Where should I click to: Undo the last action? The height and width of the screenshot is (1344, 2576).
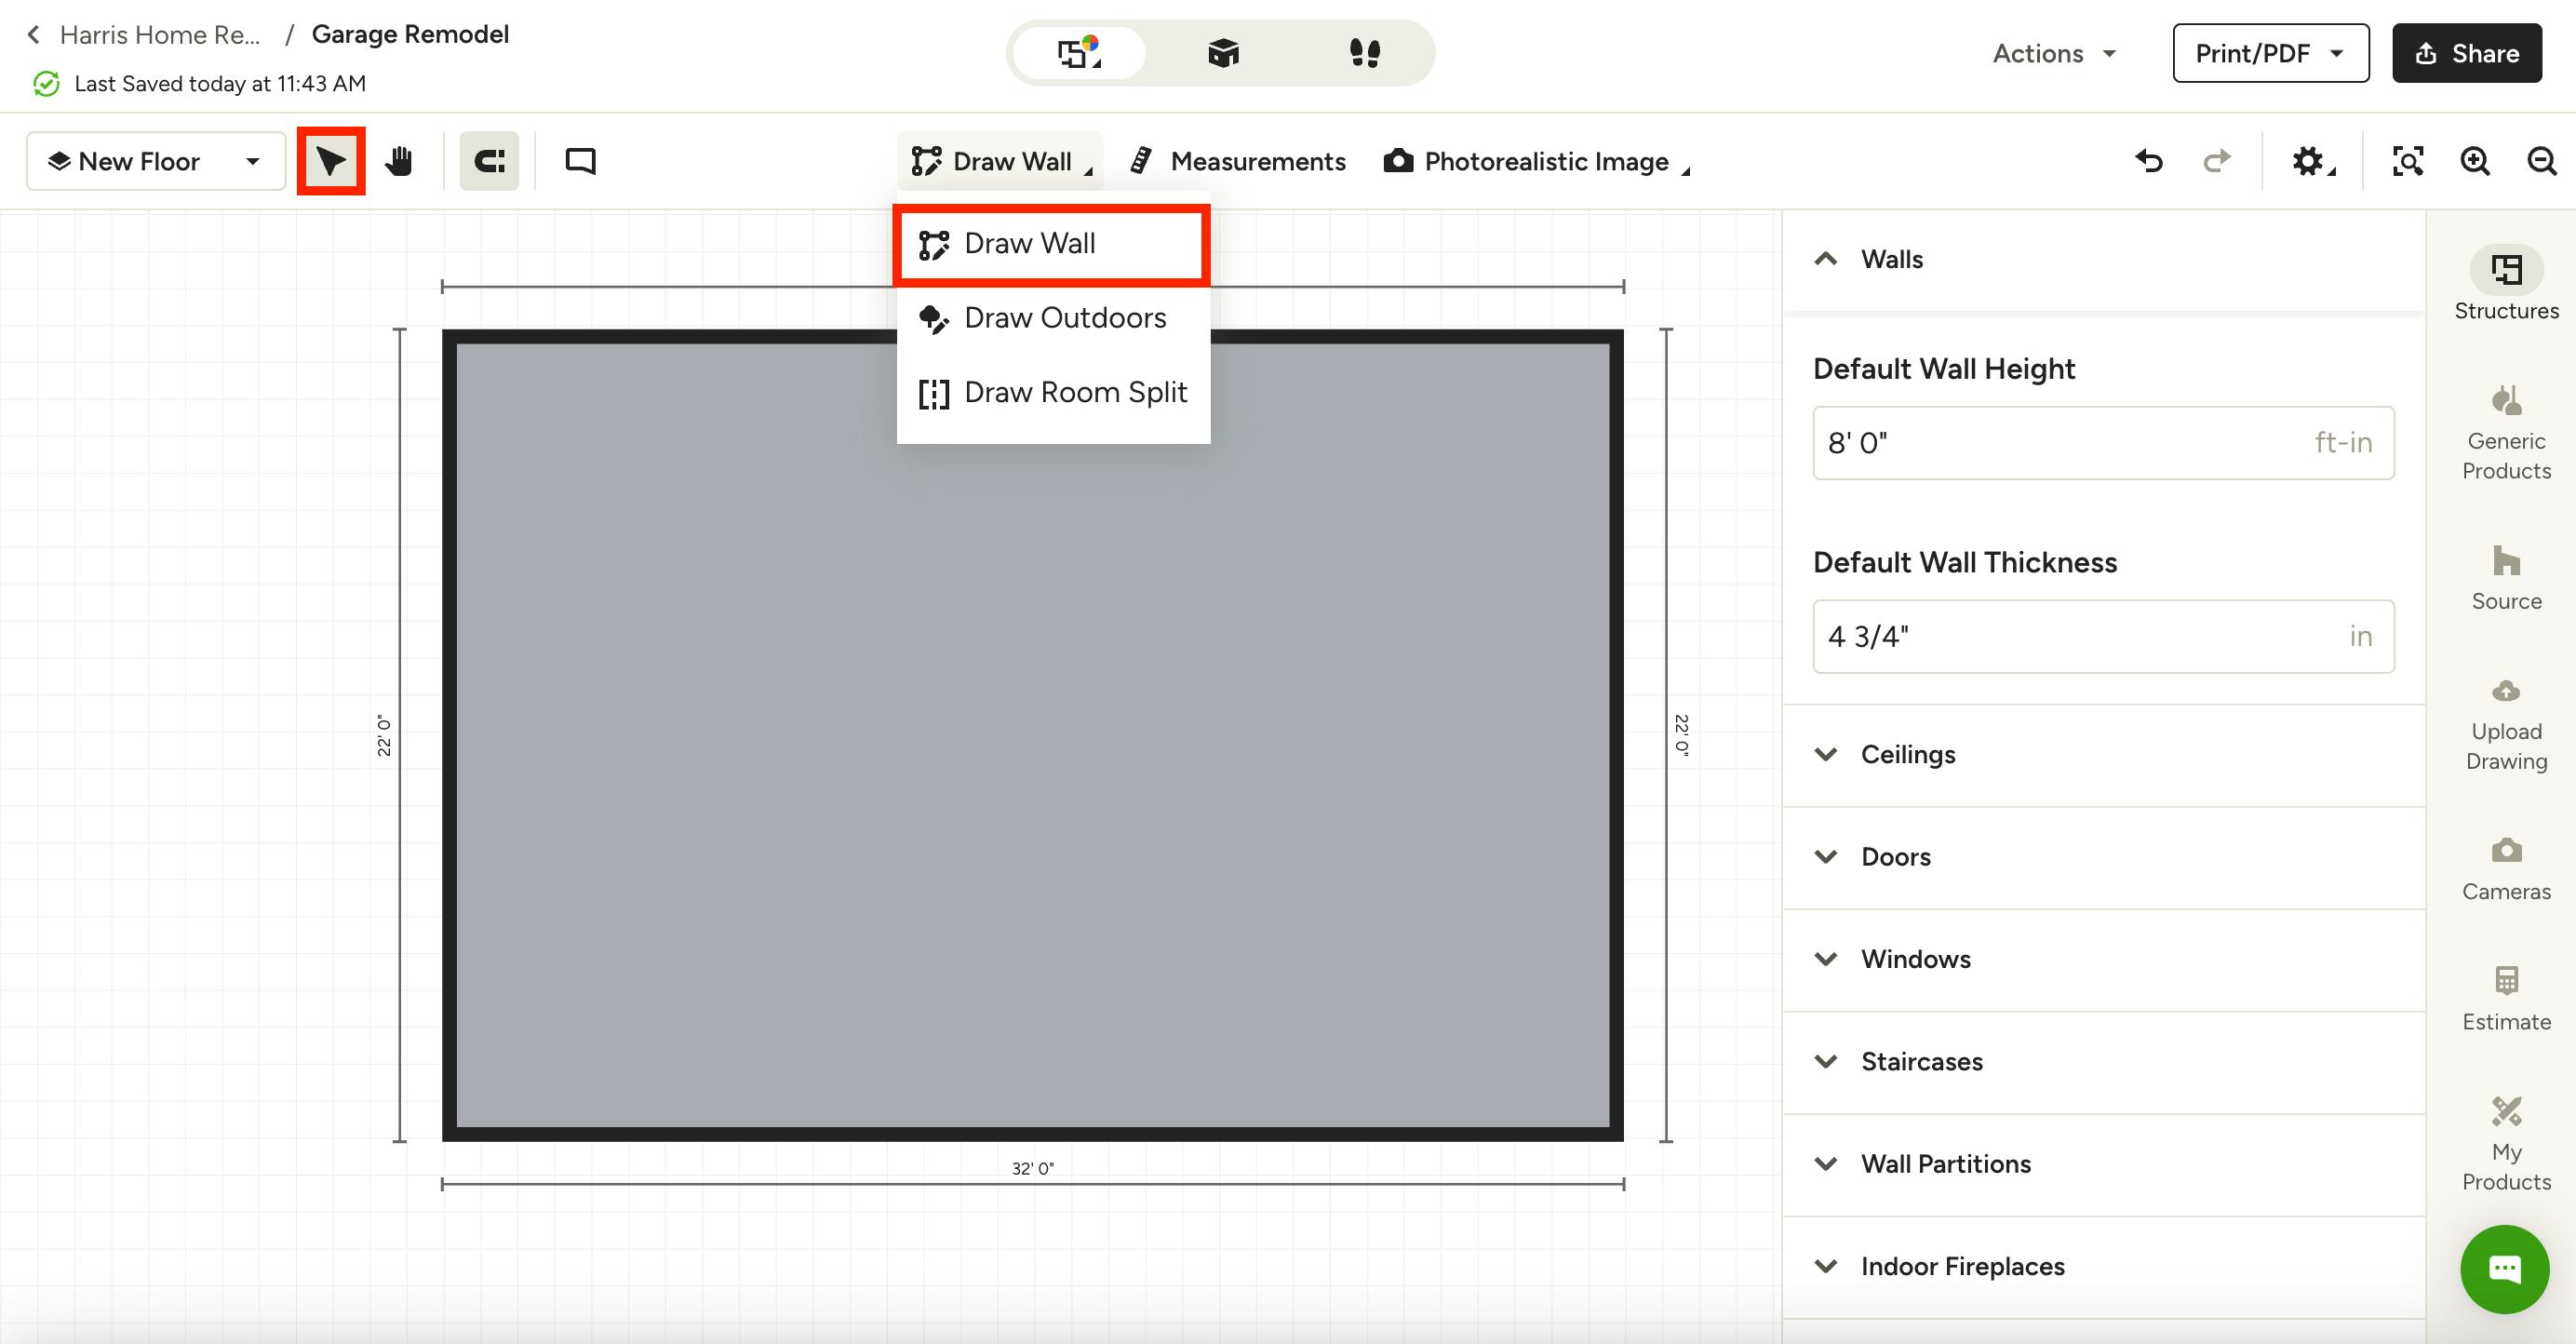pos(2149,161)
